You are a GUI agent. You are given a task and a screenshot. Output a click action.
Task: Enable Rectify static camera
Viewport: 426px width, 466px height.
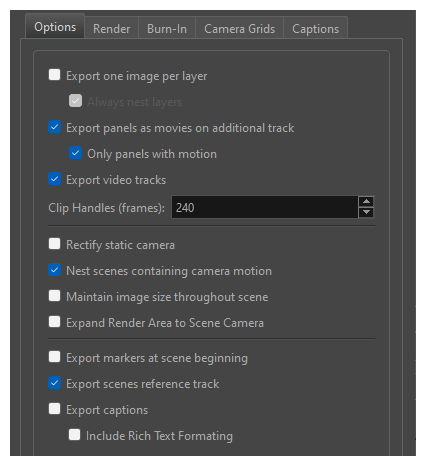(x=54, y=244)
